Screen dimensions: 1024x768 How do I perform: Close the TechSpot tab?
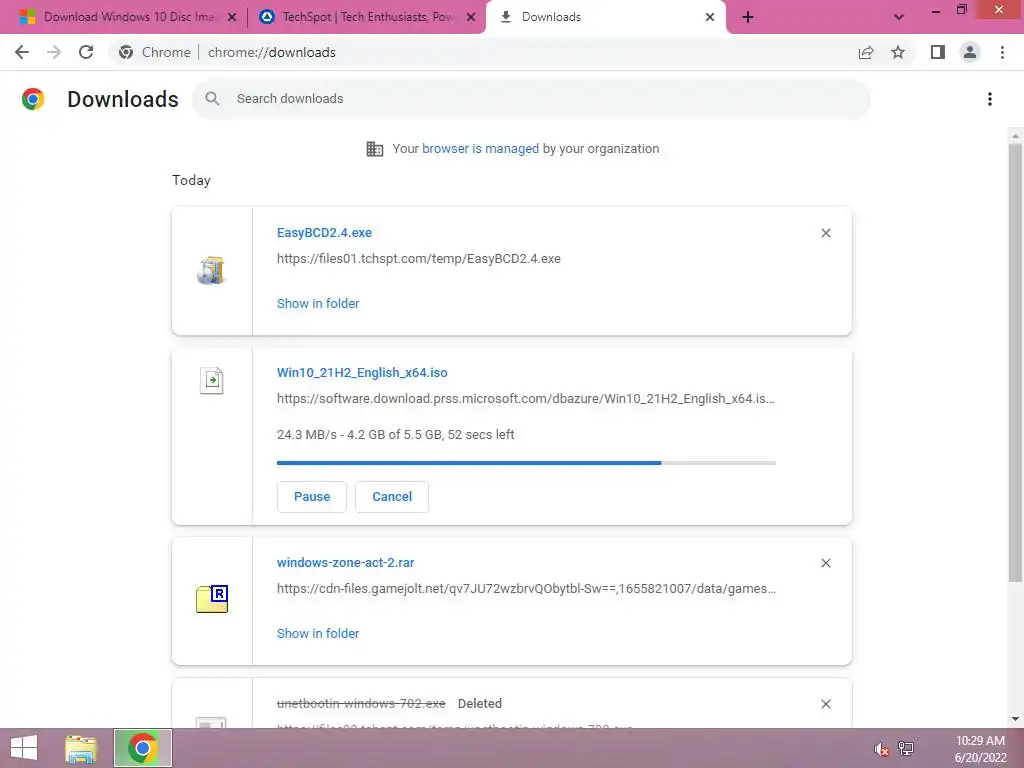(471, 17)
